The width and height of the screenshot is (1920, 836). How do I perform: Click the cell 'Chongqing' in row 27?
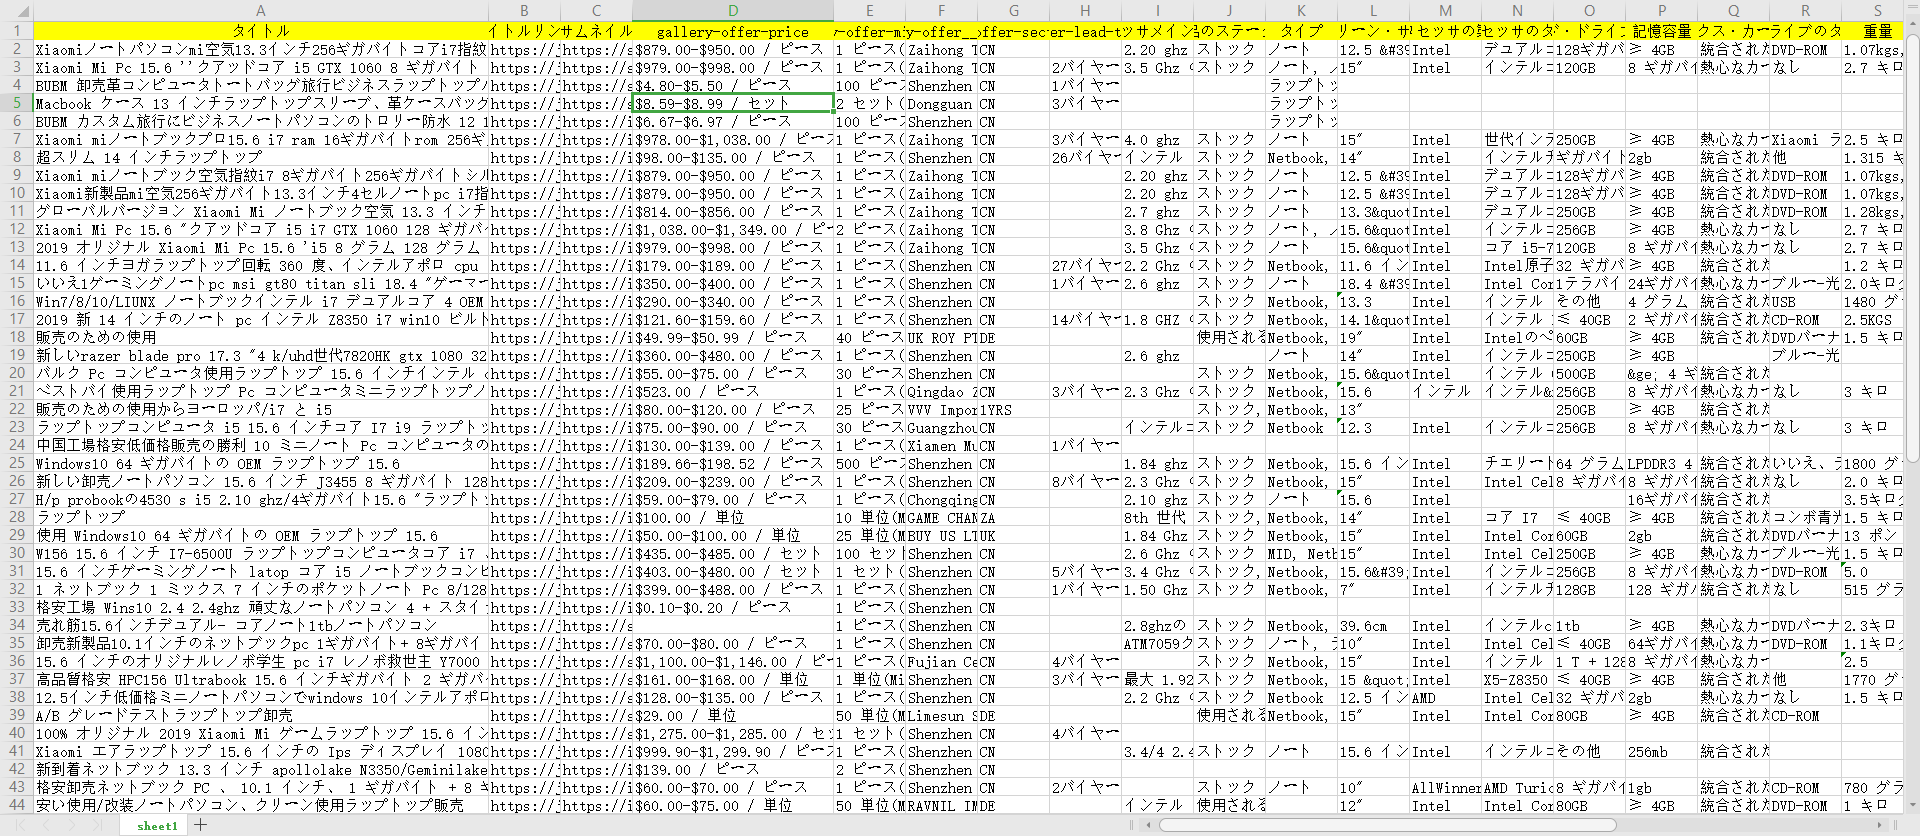(x=941, y=499)
